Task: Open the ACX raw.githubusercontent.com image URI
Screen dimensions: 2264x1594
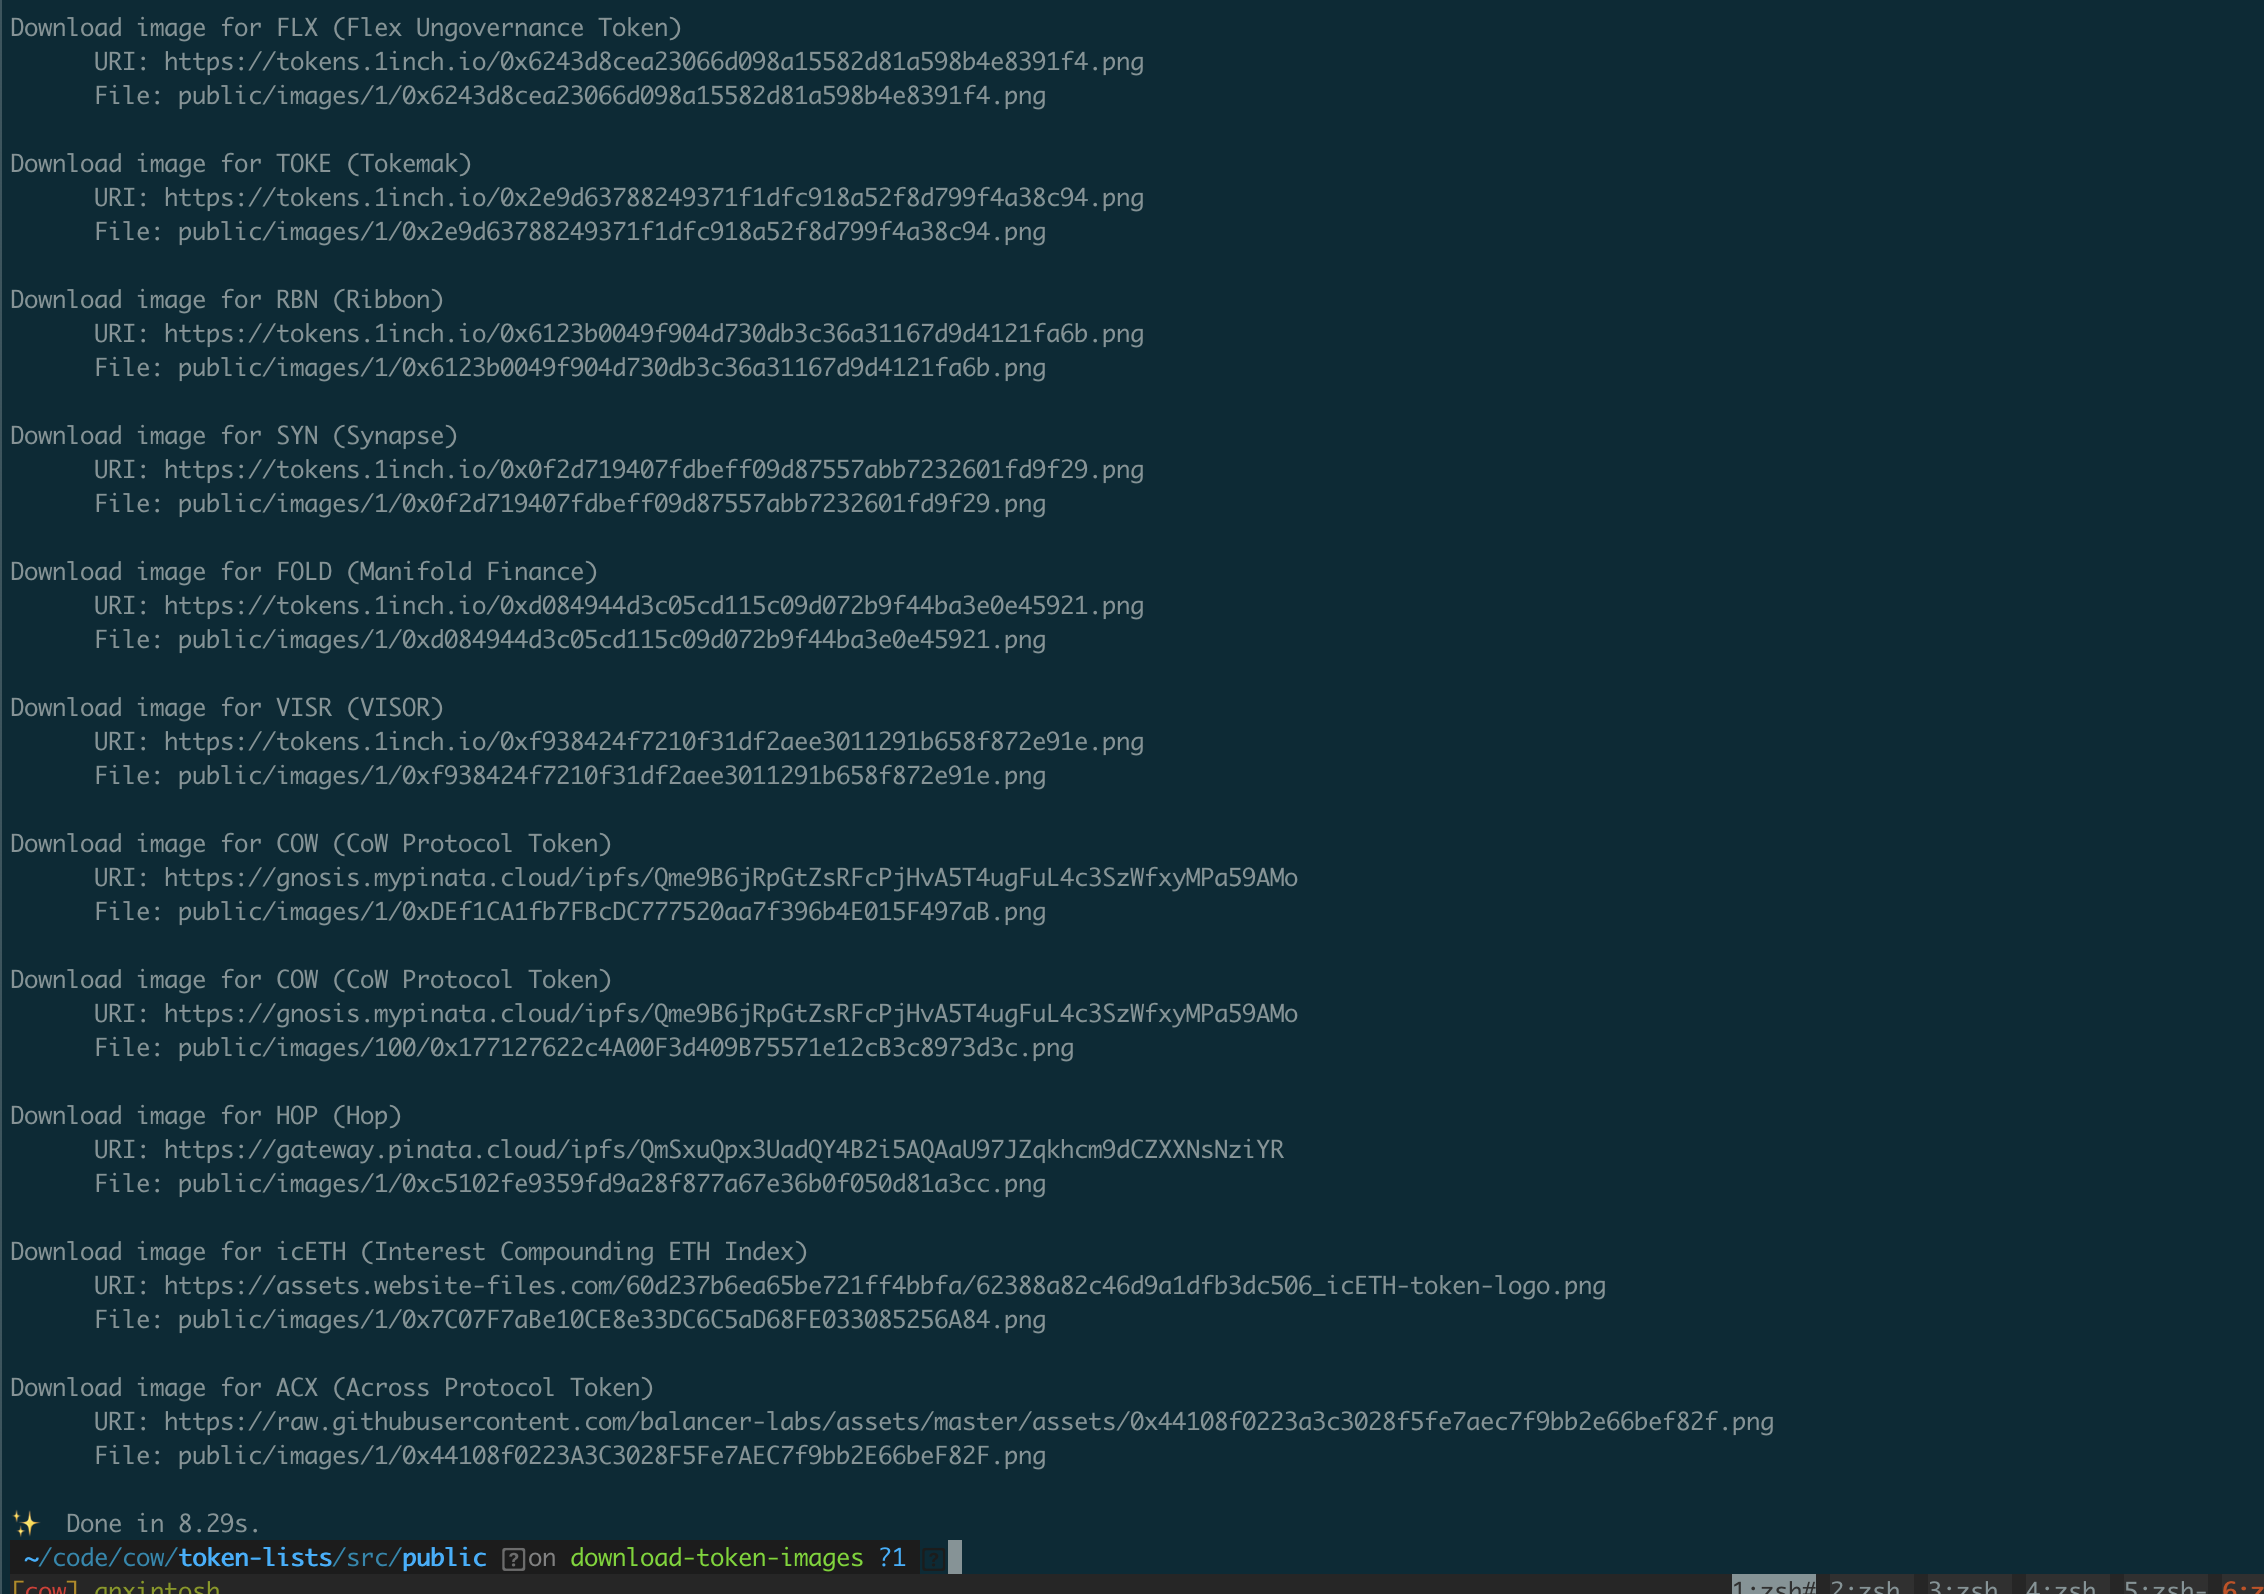Action: [x=968, y=1422]
